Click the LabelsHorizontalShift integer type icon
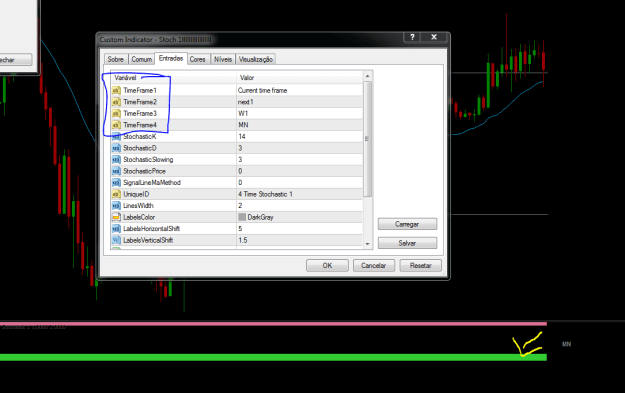 click(116, 229)
